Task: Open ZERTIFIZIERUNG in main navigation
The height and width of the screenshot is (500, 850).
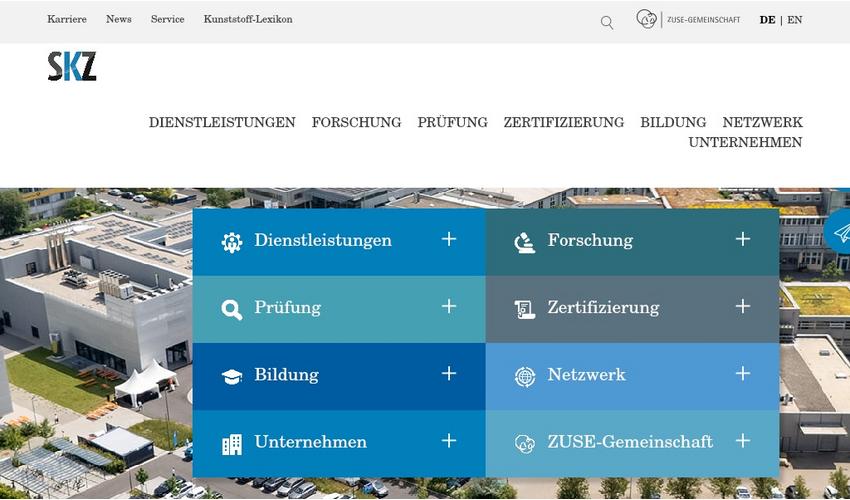Action: point(564,123)
